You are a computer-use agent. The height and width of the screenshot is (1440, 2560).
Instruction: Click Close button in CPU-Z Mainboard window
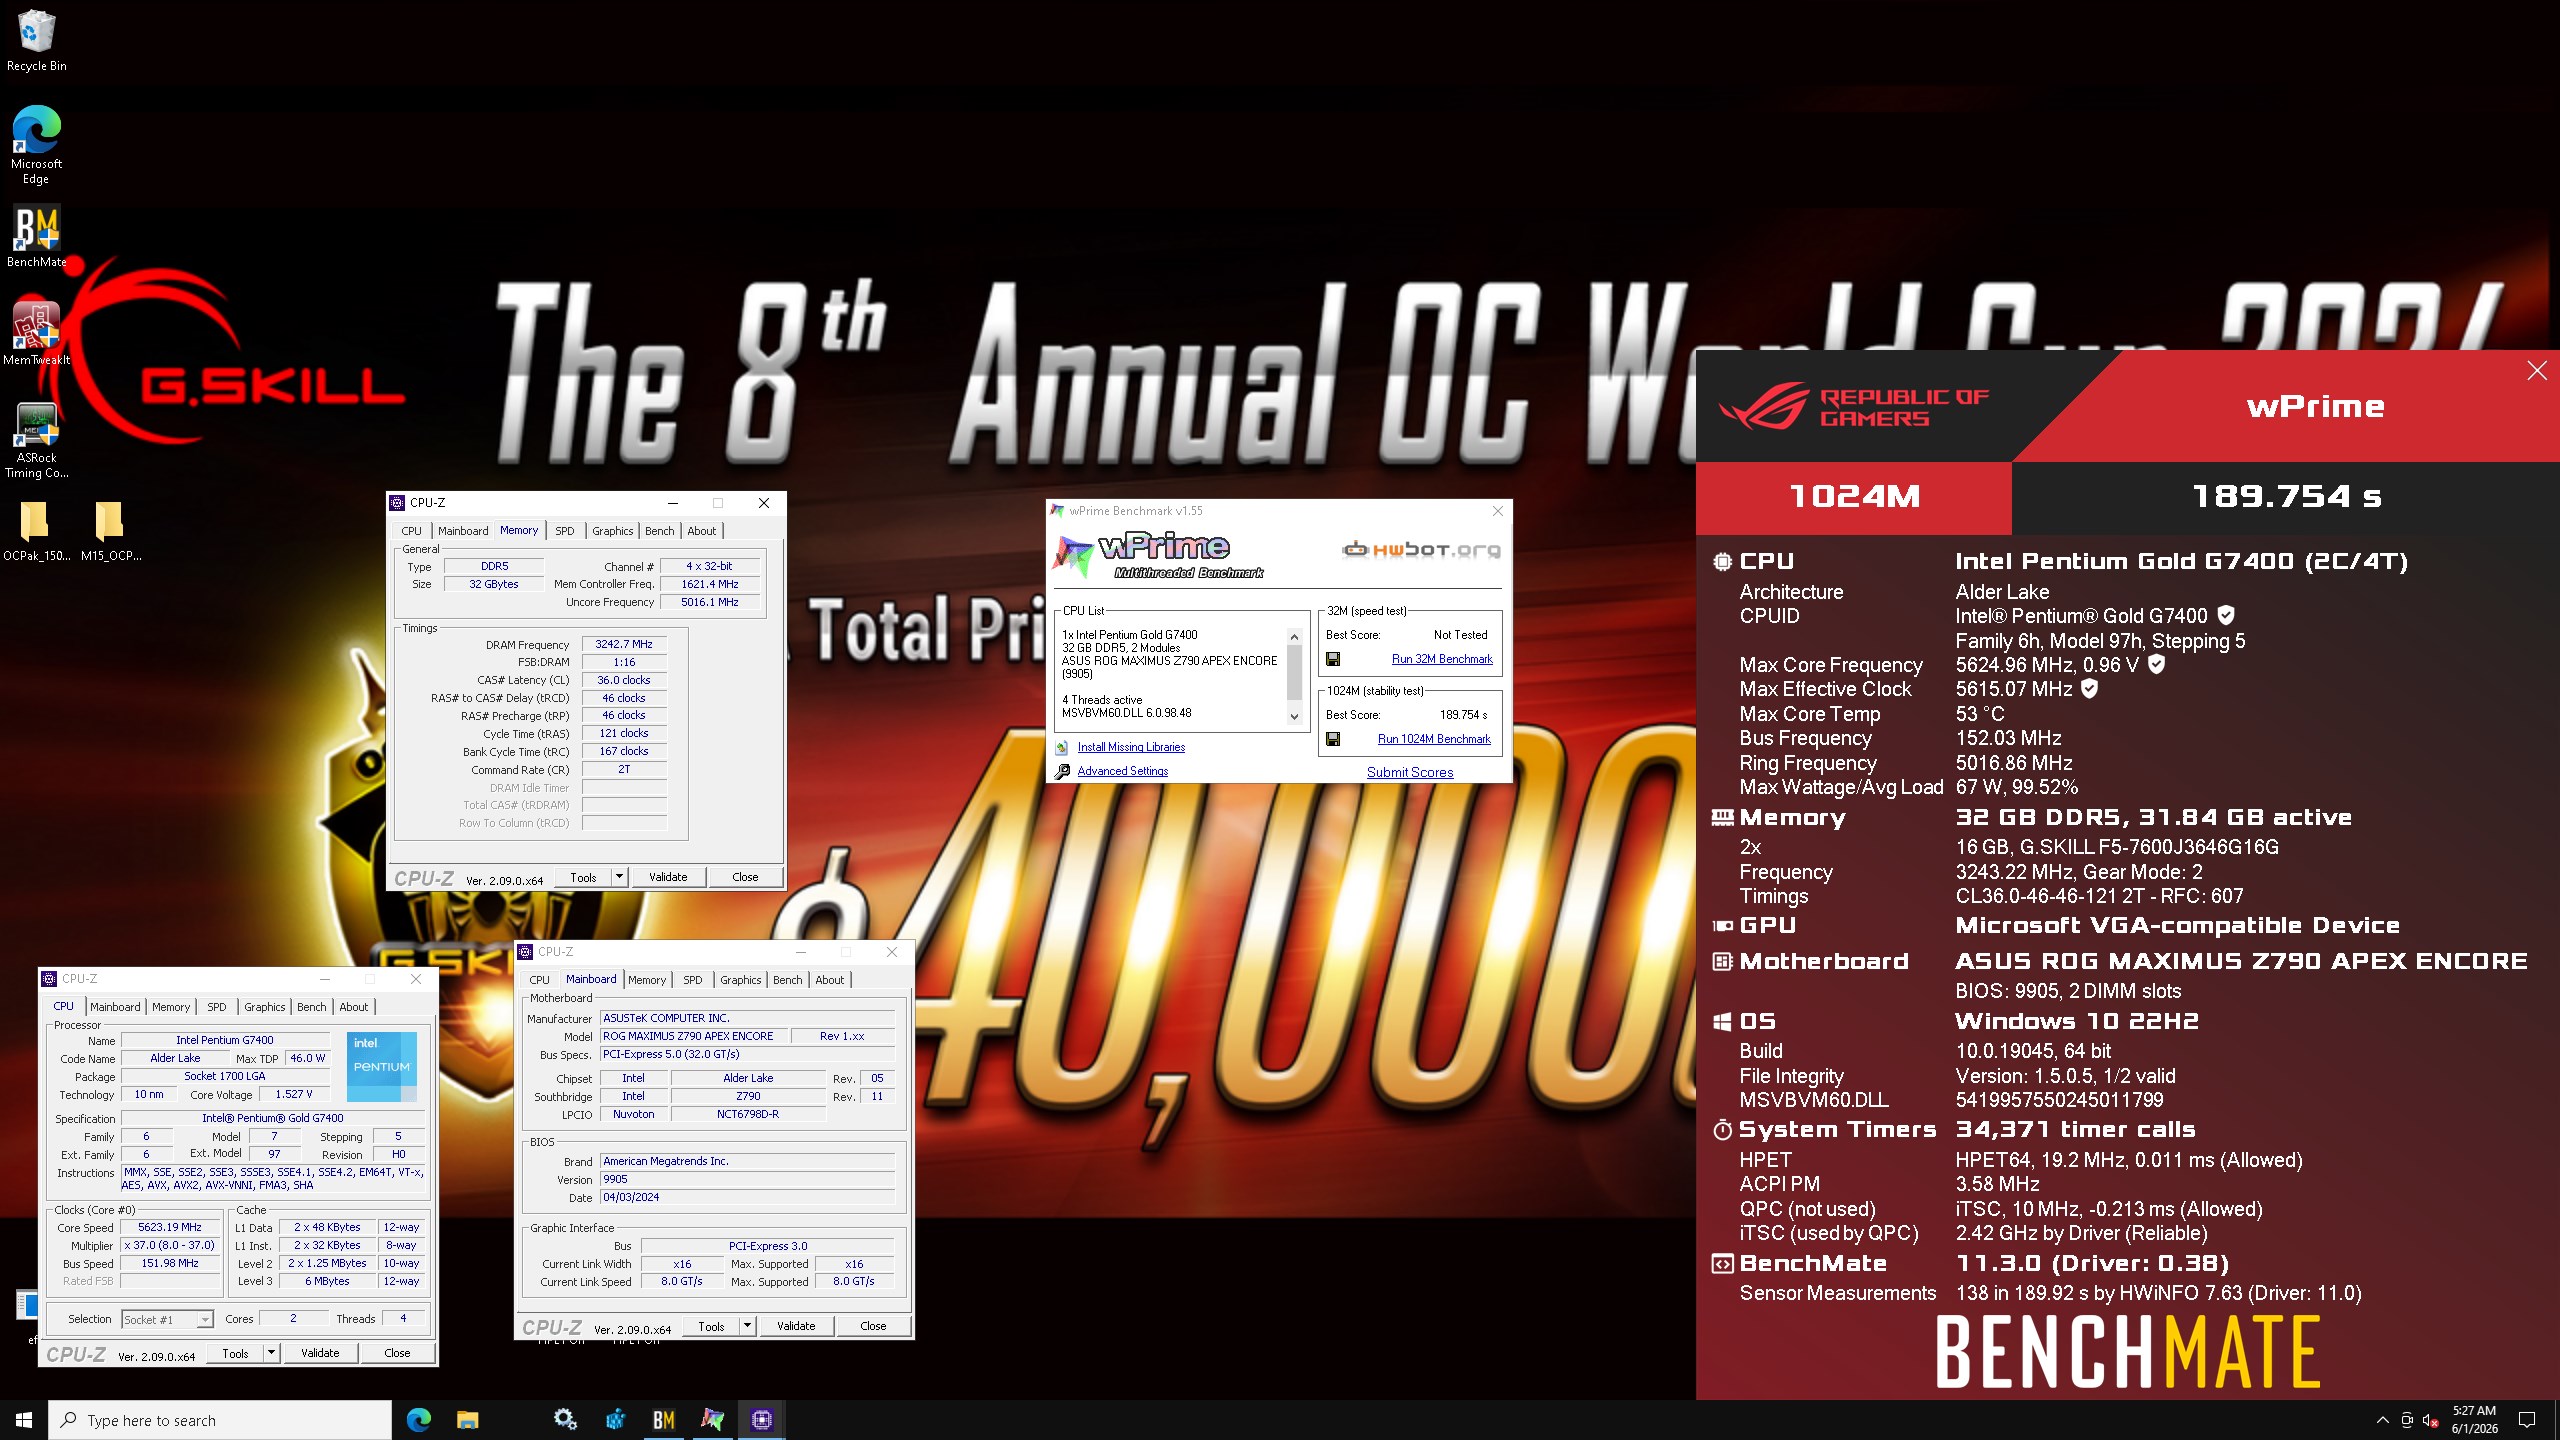click(x=873, y=1326)
